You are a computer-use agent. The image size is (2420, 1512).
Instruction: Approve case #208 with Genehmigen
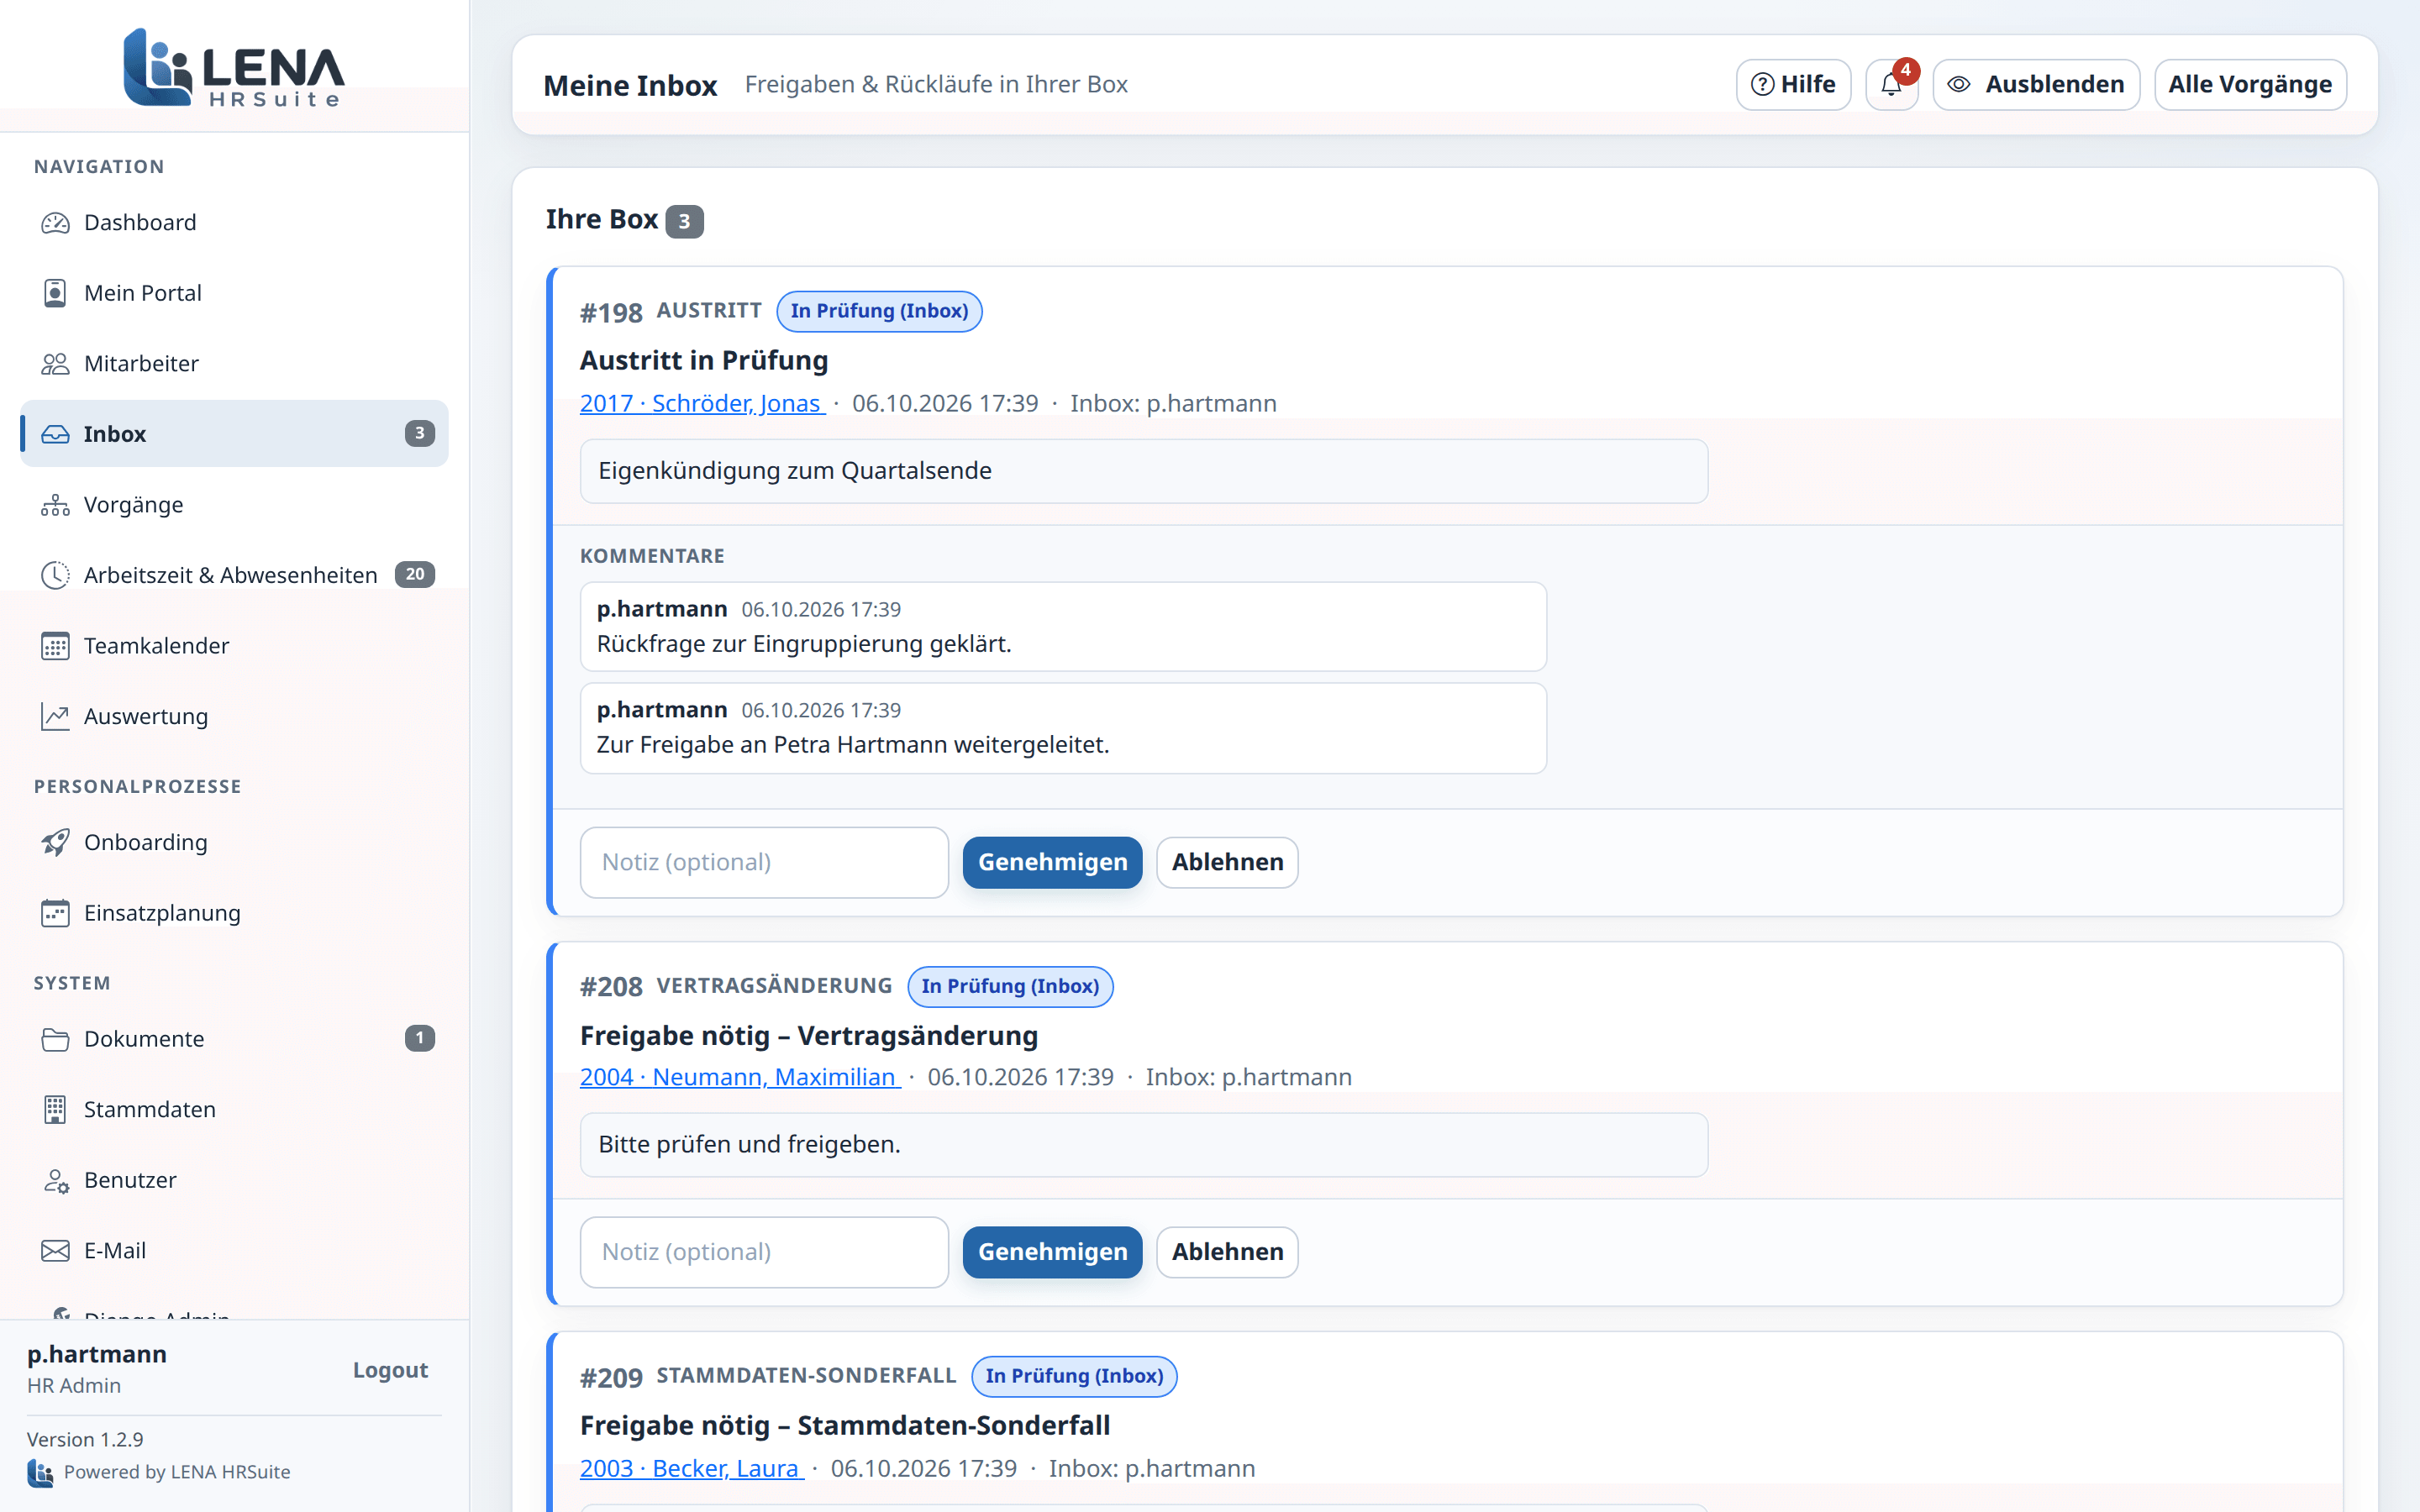click(1052, 1252)
